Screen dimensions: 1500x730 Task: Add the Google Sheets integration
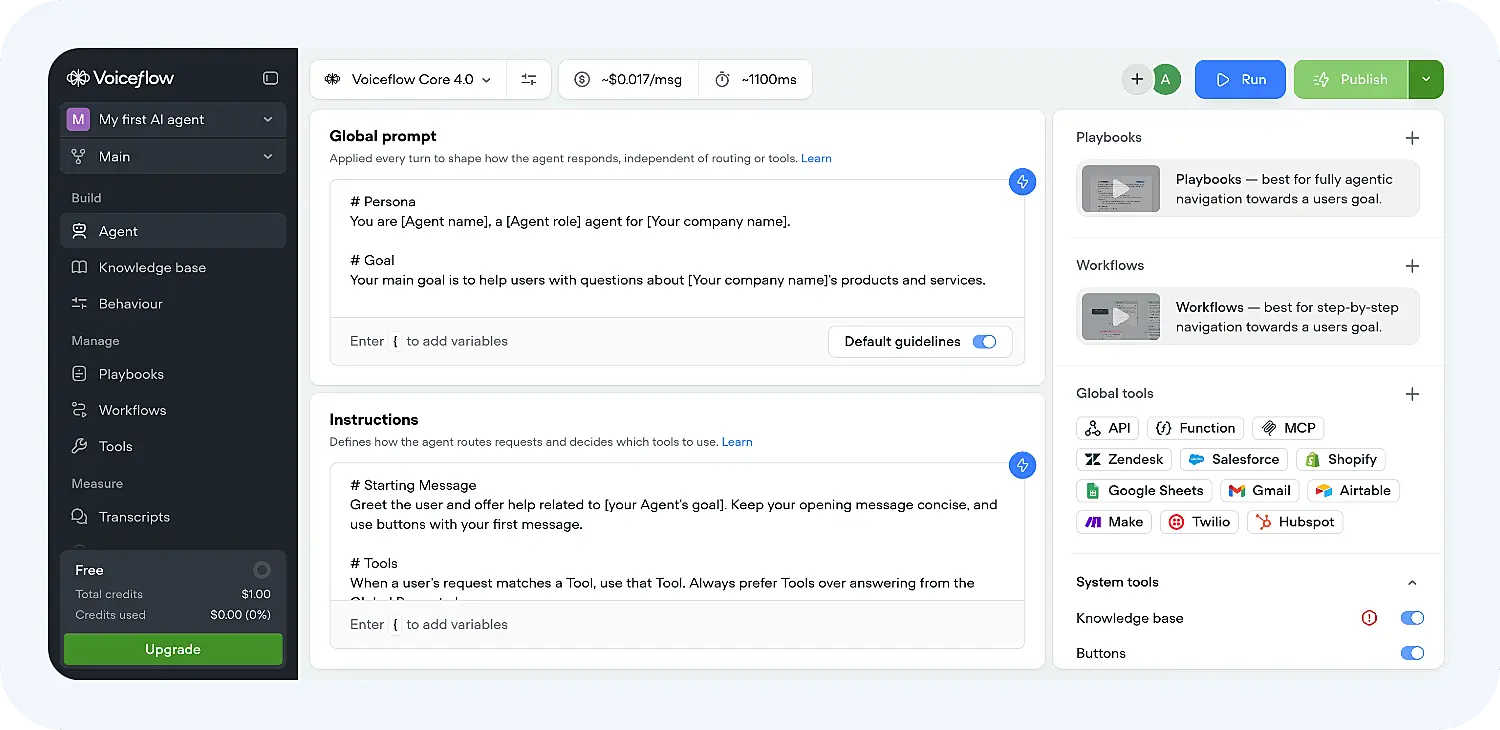point(1144,490)
